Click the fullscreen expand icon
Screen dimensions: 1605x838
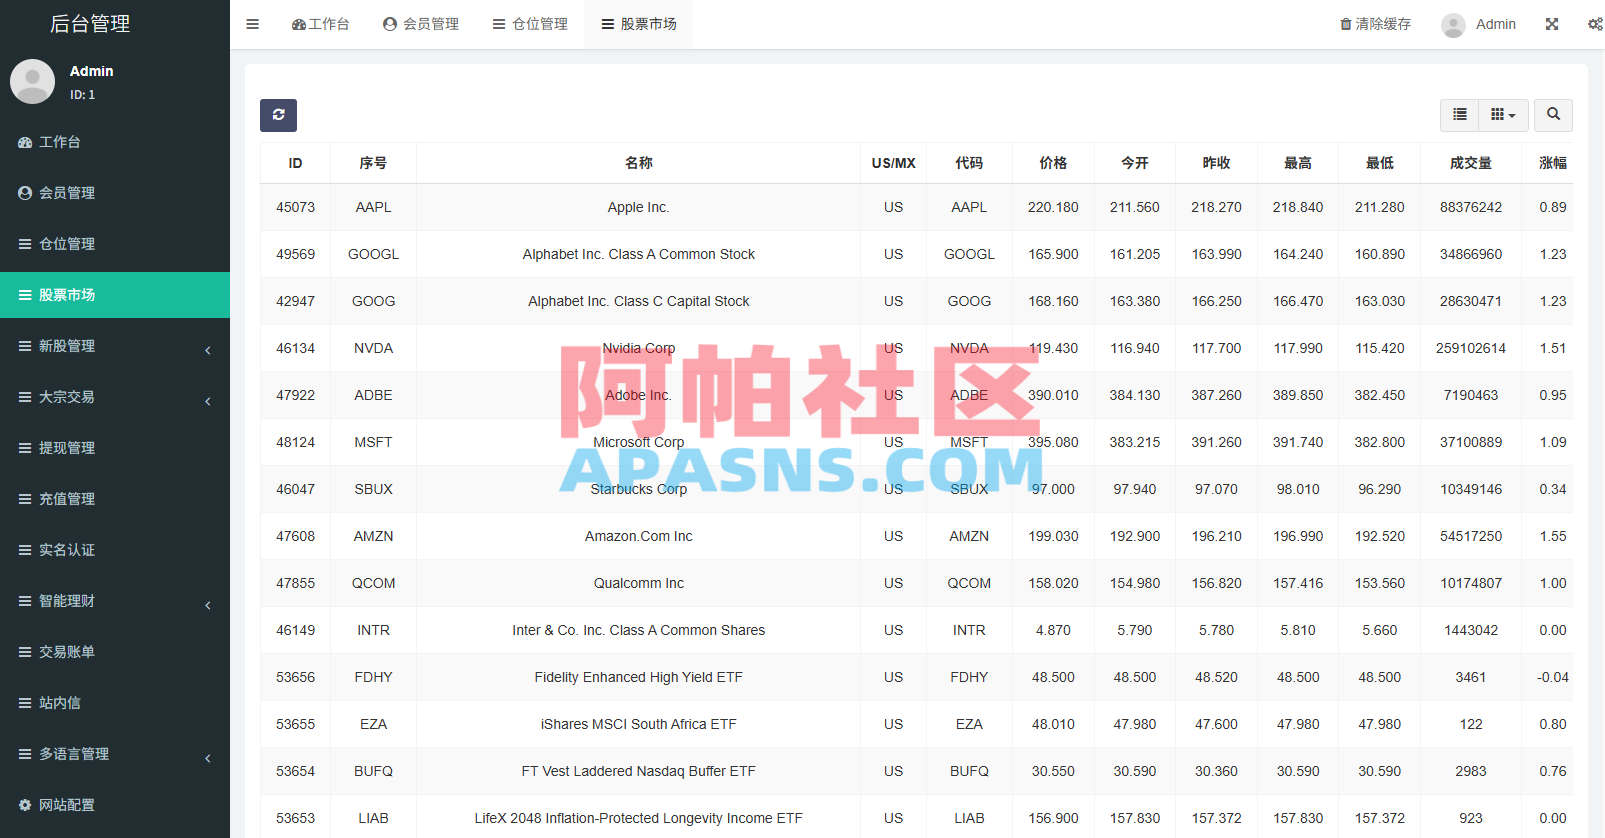point(1552,24)
